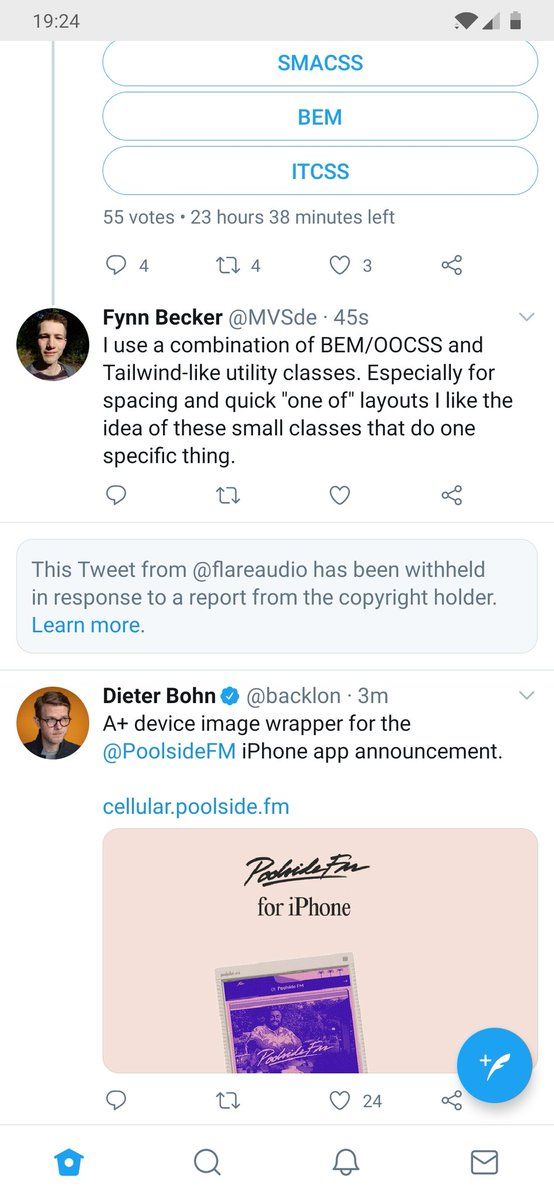Image resolution: width=554 pixels, height=1200 pixels.
Task: Expand options chevron on Fynn Becker's tweet
Action: click(x=527, y=317)
